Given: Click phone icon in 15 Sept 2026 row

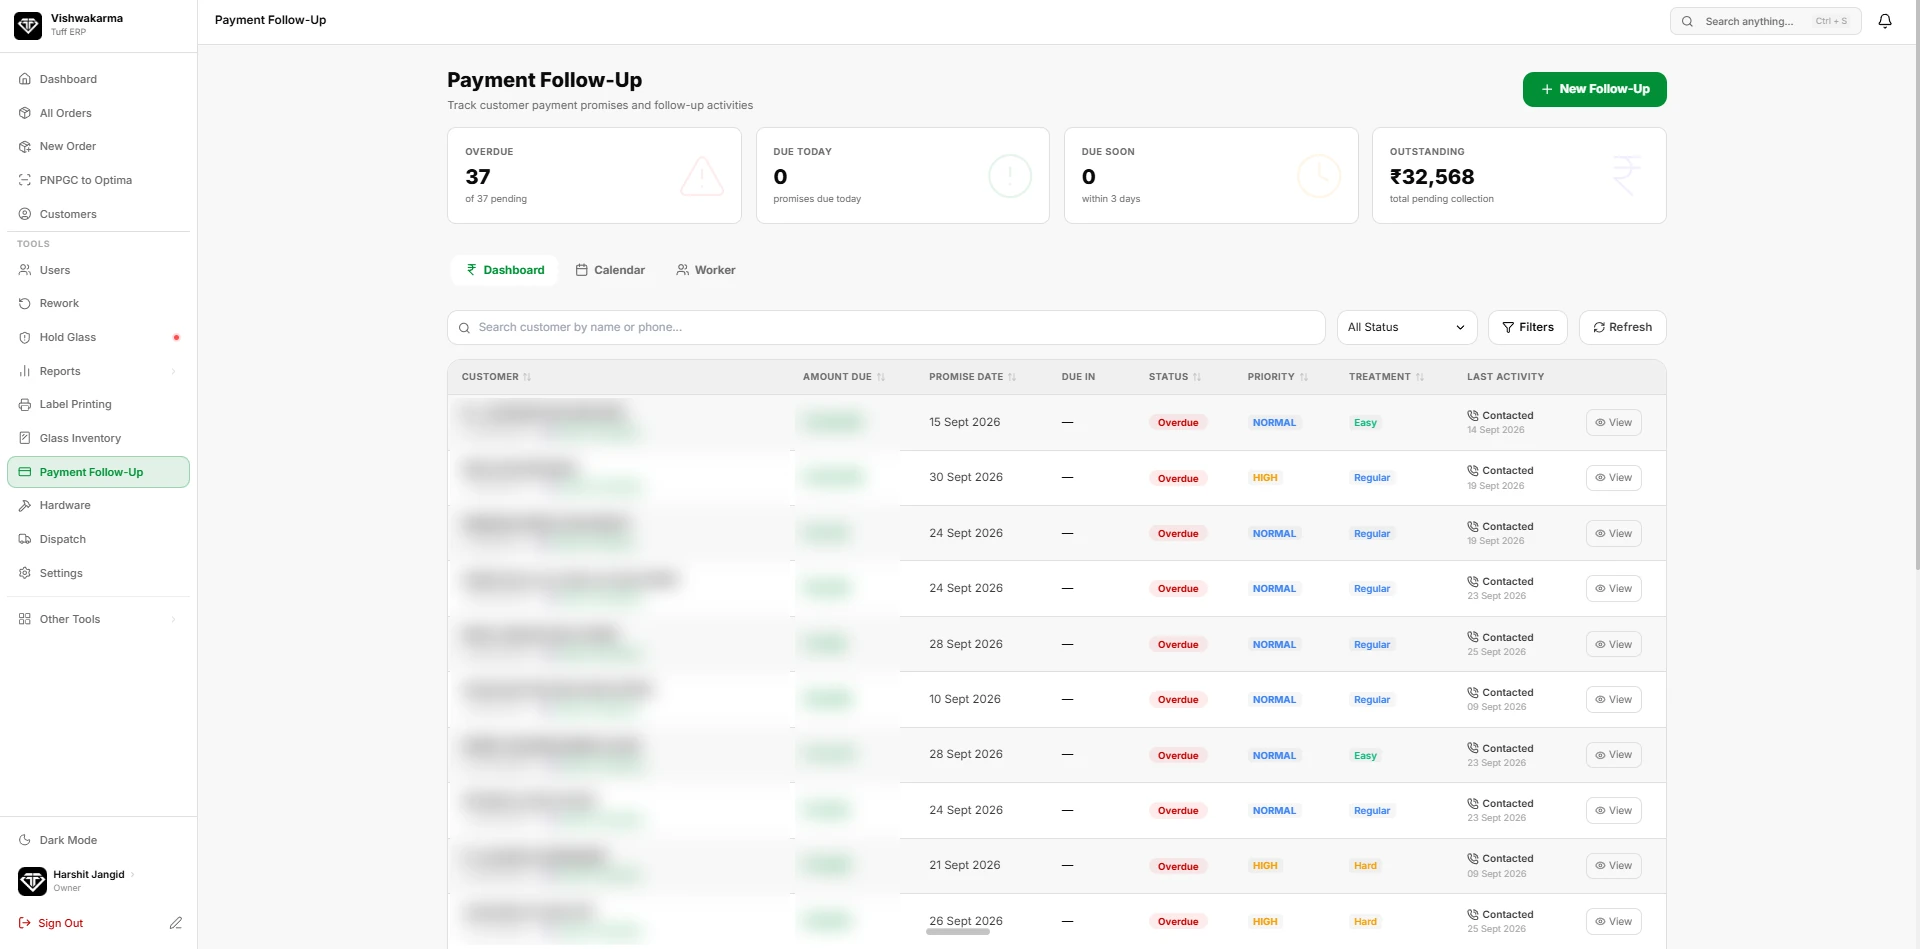Looking at the screenshot, I should pos(1473,415).
